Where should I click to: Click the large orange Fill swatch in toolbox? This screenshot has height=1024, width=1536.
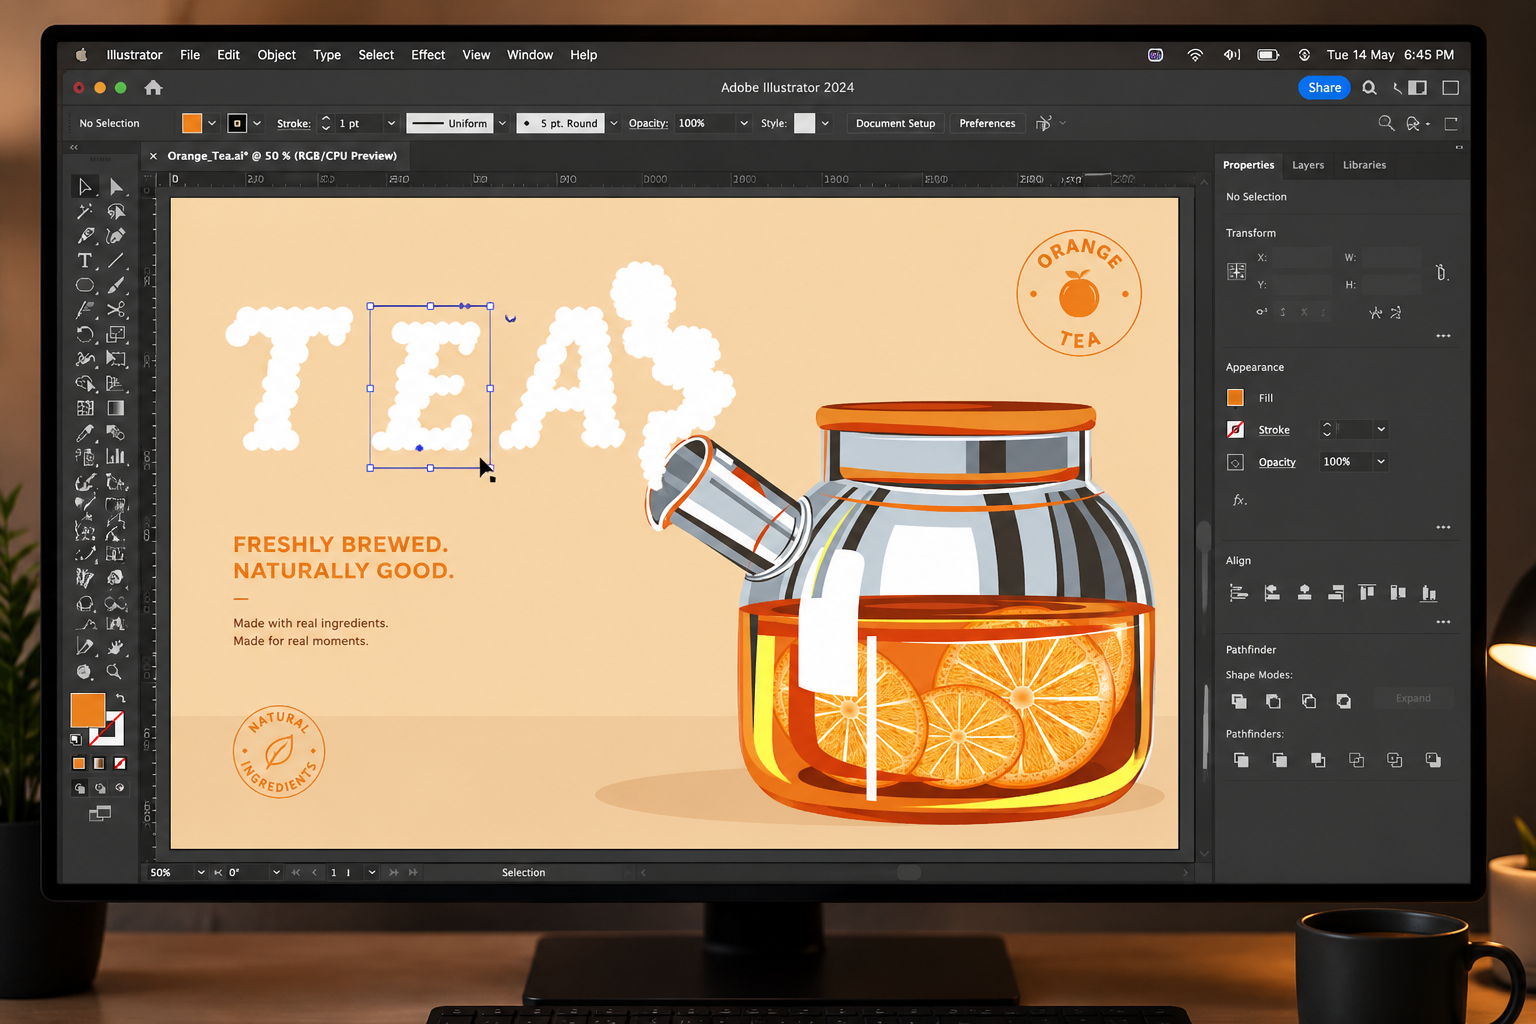click(87, 710)
